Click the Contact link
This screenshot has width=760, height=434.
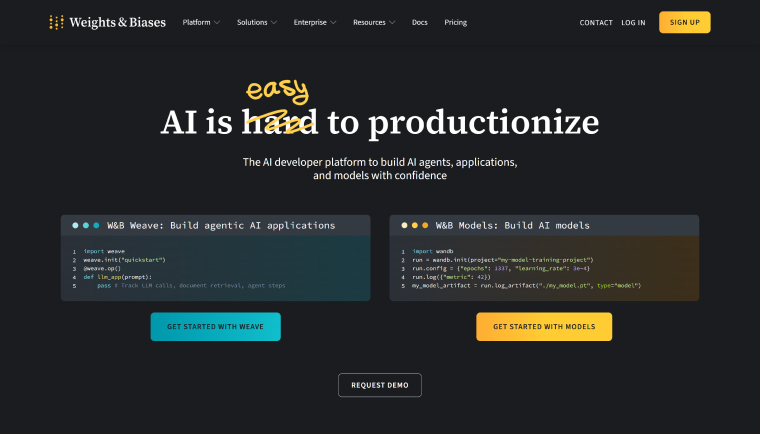(596, 22)
